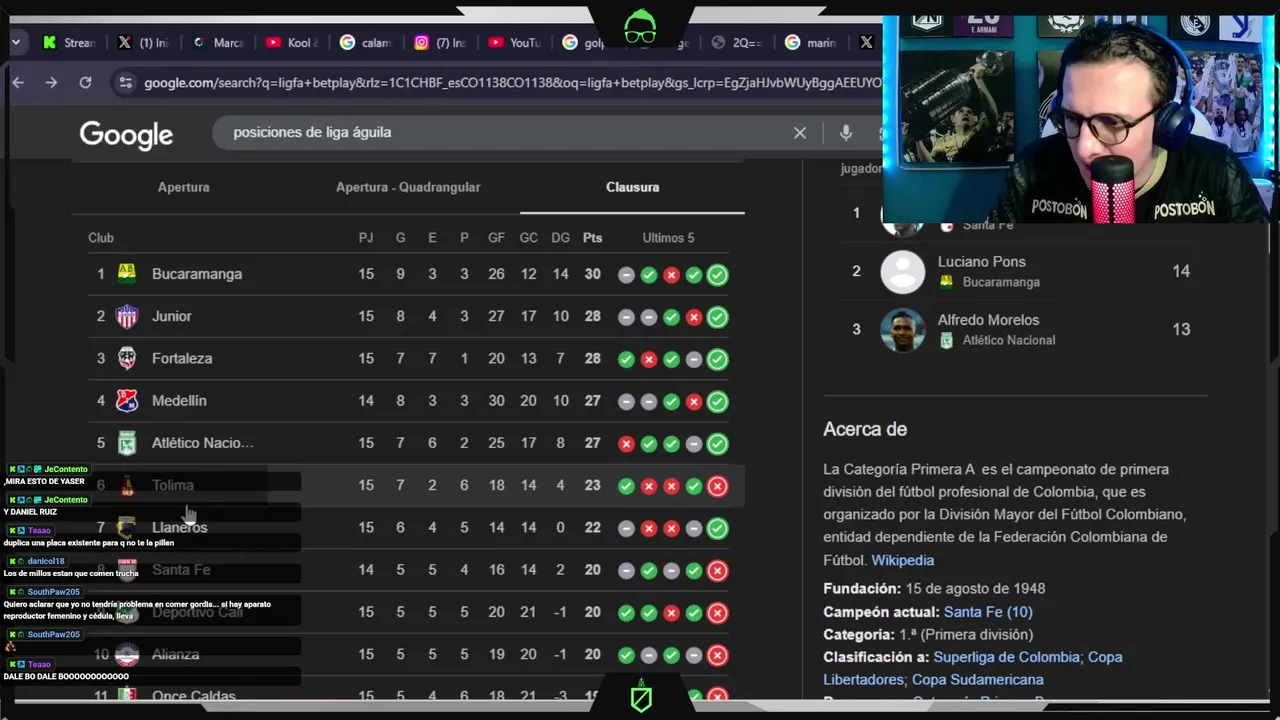The height and width of the screenshot is (720, 1280).
Task: Click the Pts column header
Action: (x=592, y=238)
